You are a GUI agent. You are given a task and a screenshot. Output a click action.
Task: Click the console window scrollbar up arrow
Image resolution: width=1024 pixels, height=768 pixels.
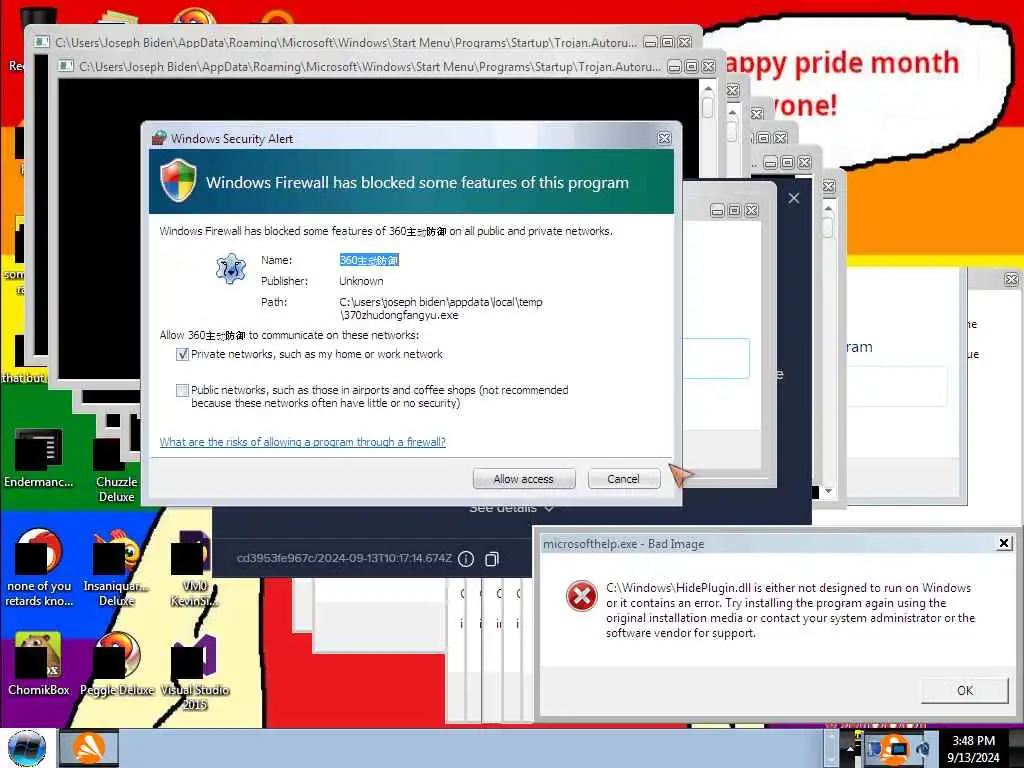(708, 89)
